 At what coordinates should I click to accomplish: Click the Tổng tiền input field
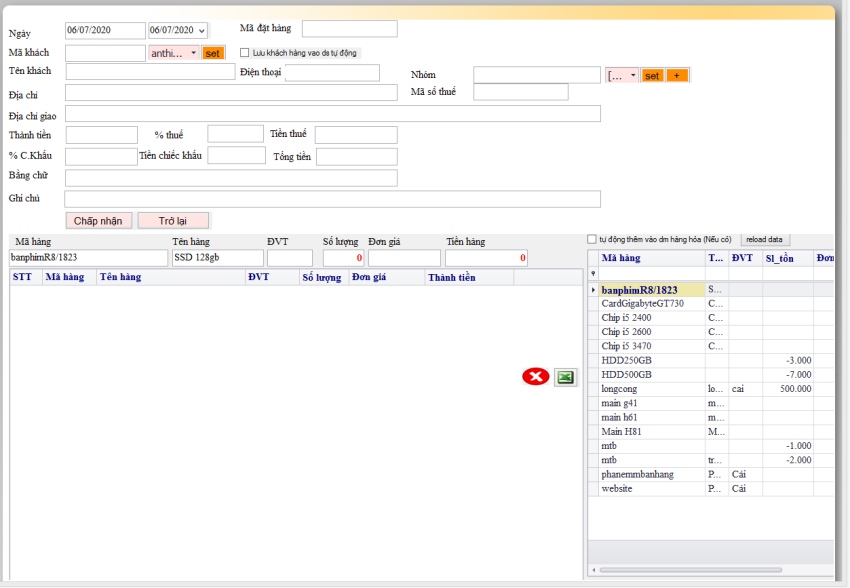357,157
